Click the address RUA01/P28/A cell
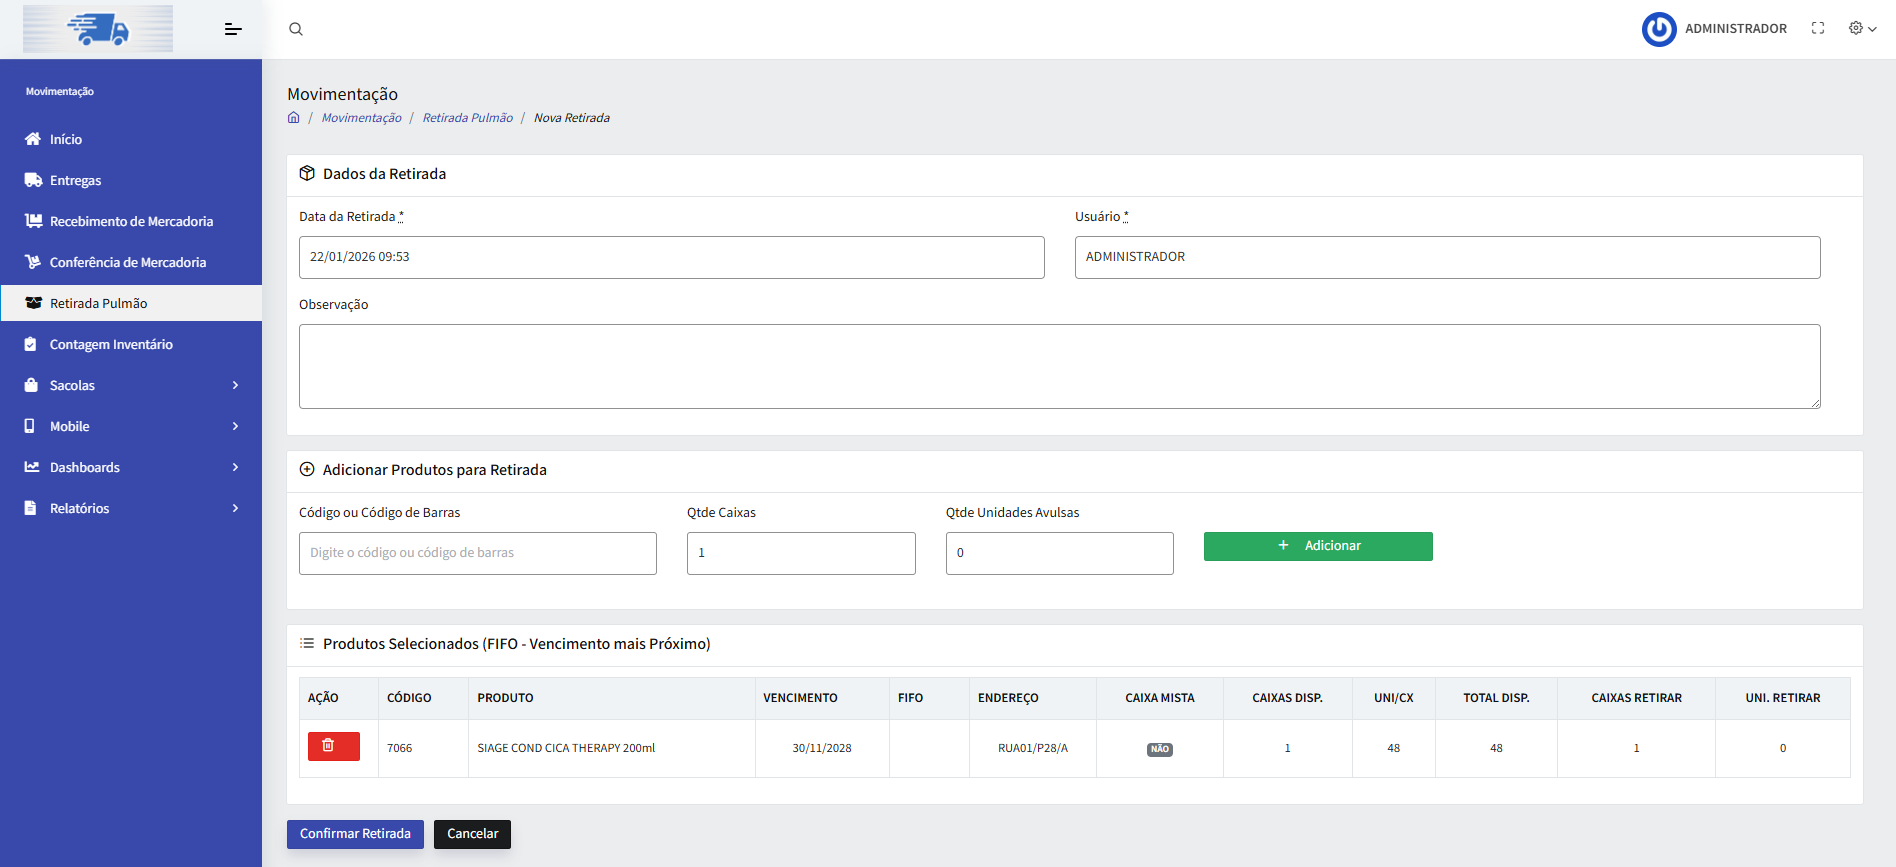The height and width of the screenshot is (867, 1896). click(x=1033, y=748)
